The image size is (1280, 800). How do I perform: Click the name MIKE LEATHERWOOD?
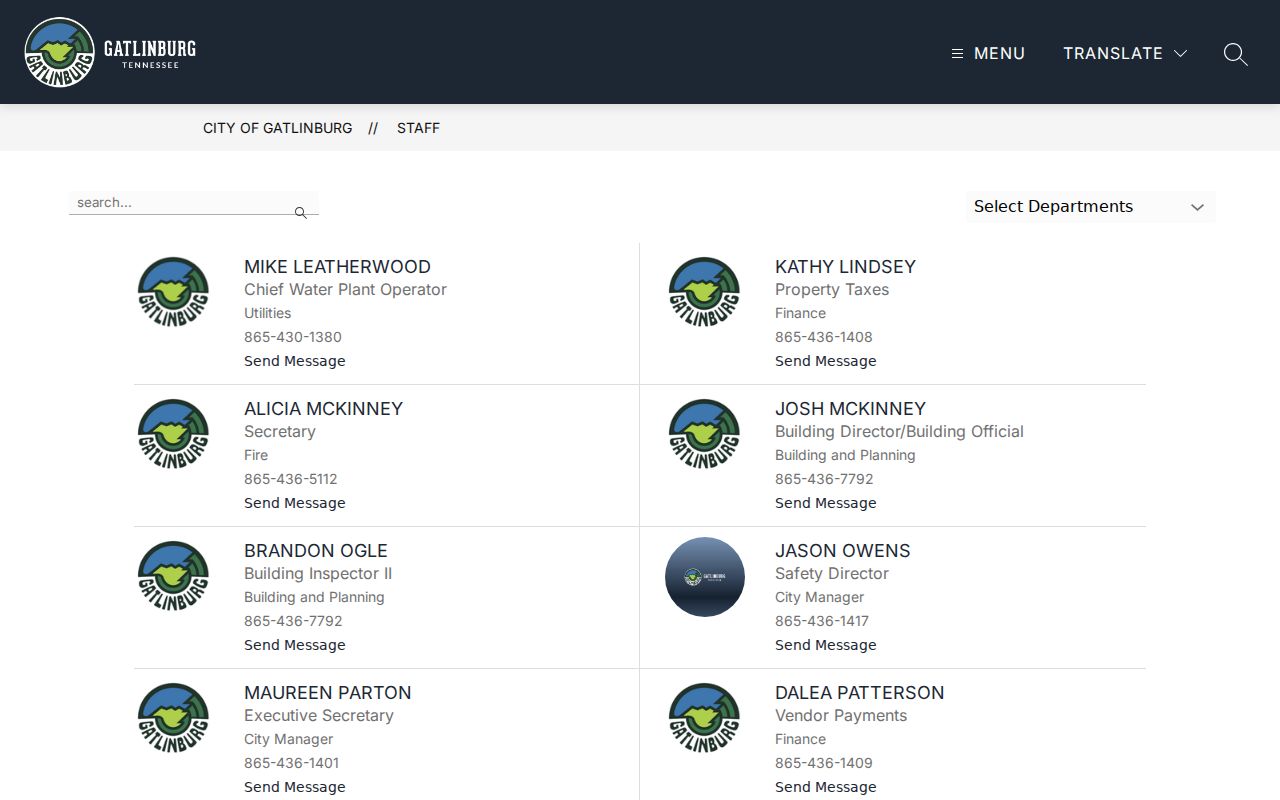tap(337, 267)
